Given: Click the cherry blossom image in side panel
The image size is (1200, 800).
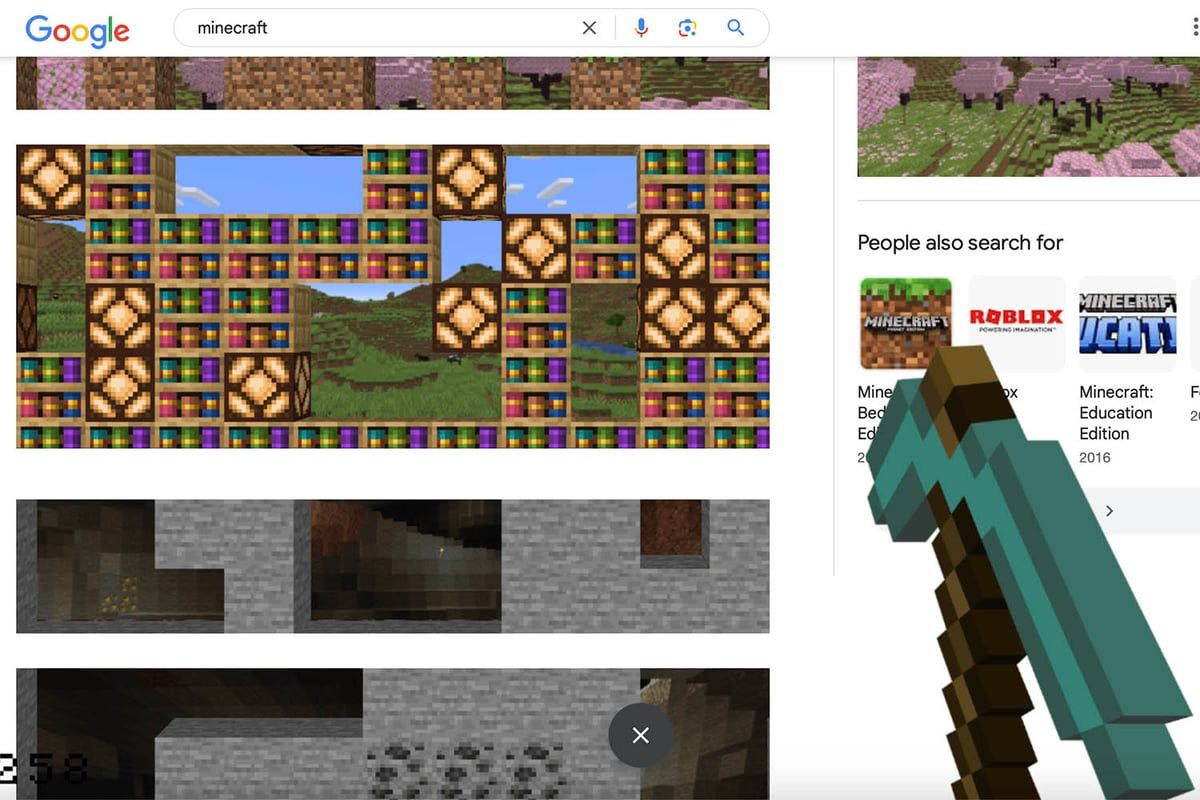Looking at the screenshot, I should pos(1028,117).
